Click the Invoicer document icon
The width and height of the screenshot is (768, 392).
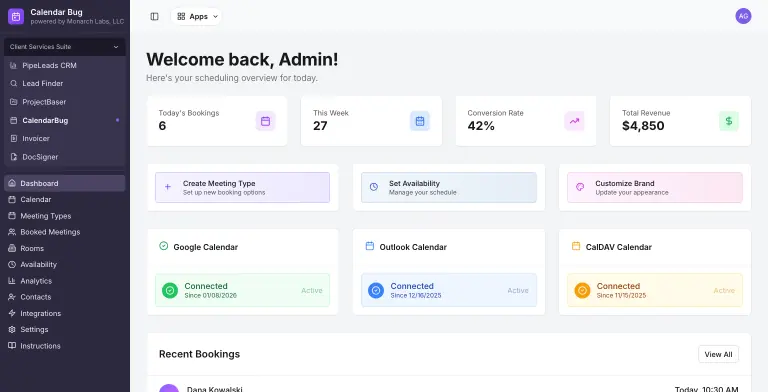tap(14, 139)
